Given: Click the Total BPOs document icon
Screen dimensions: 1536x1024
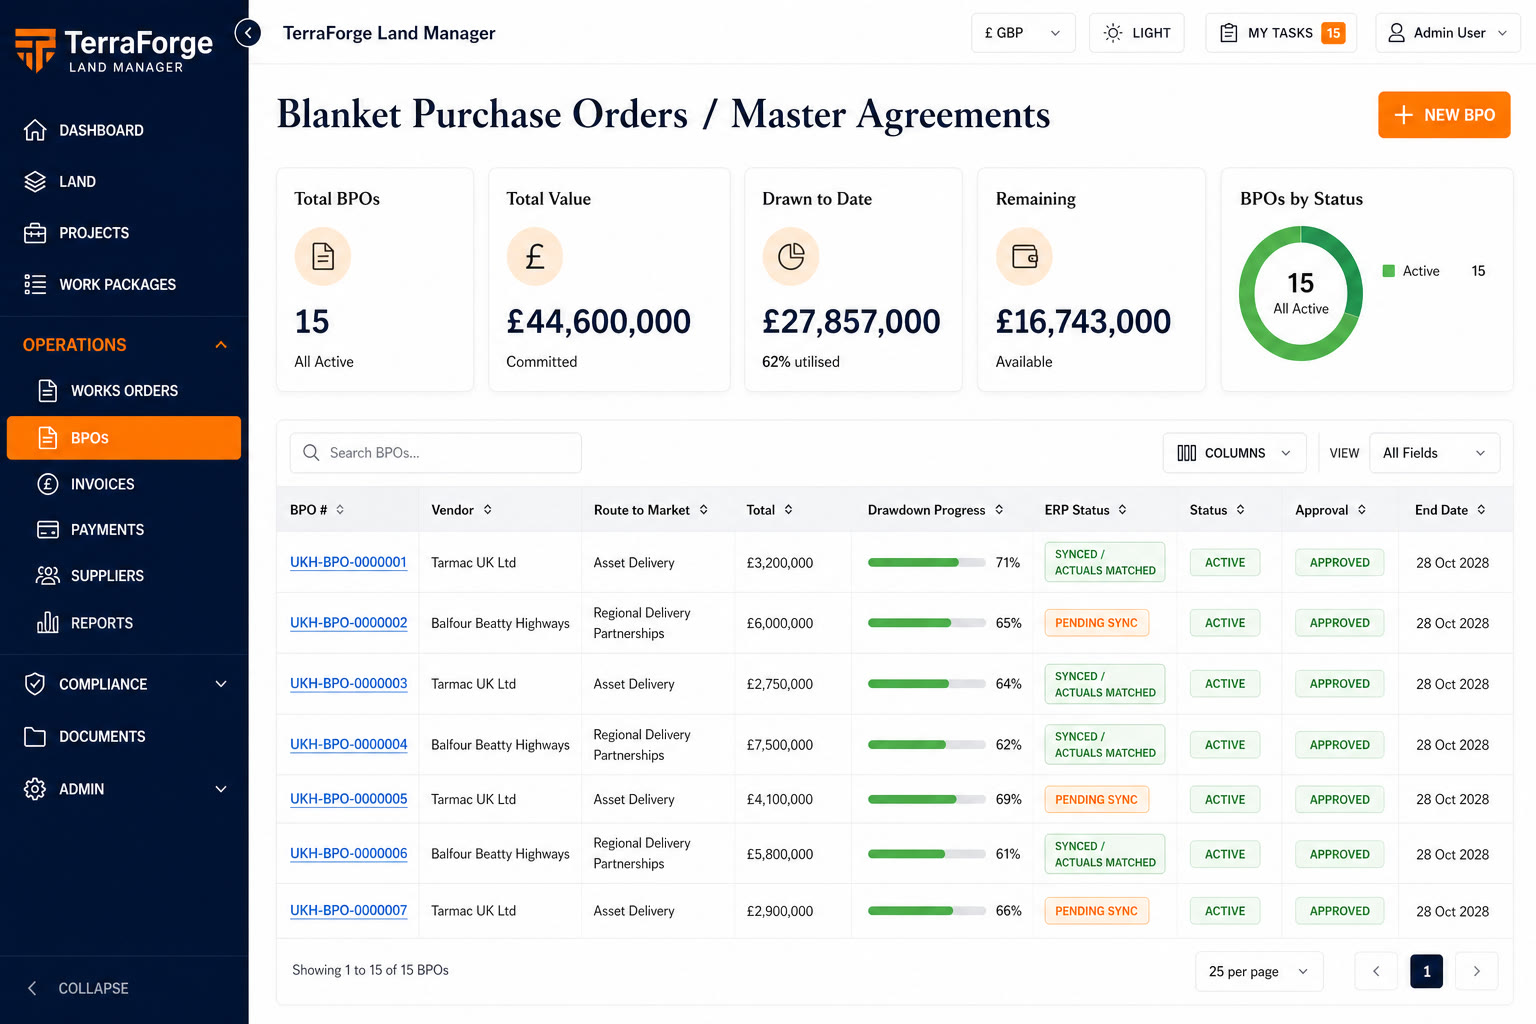Looking at the screenshot, I should pyautogui.click(x=323, y=257).
